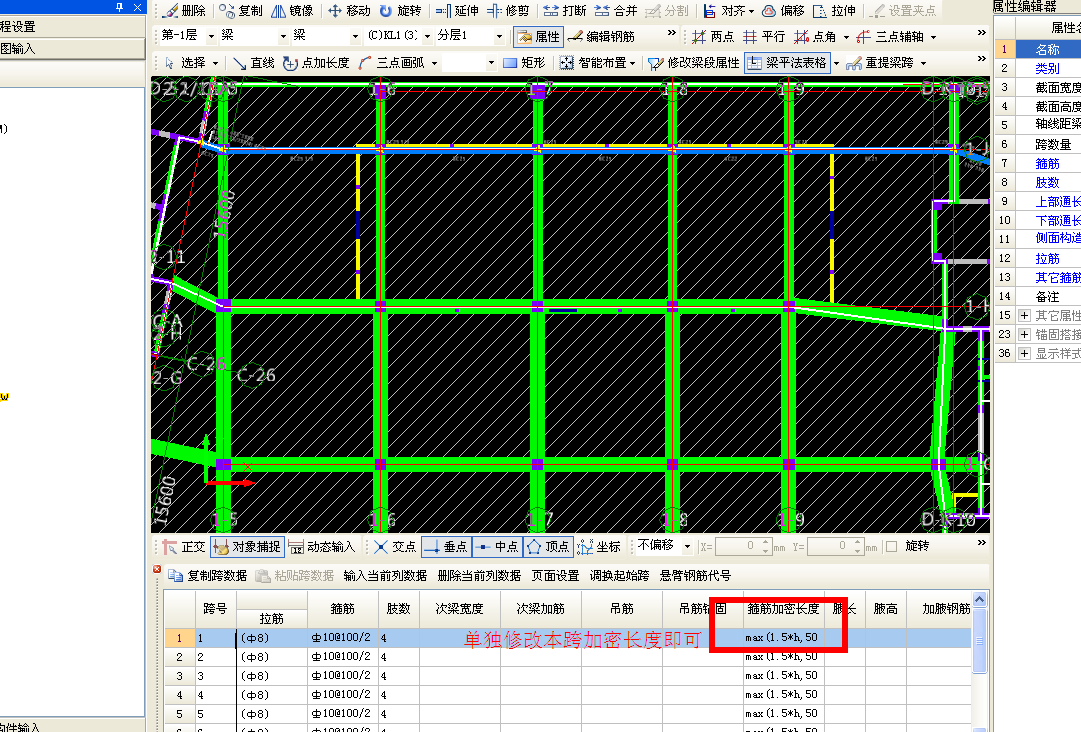The width and height of the screenshot is (1081, 732).
Task: Use the 延伸 (extend) tool
Action: point(457,11)
